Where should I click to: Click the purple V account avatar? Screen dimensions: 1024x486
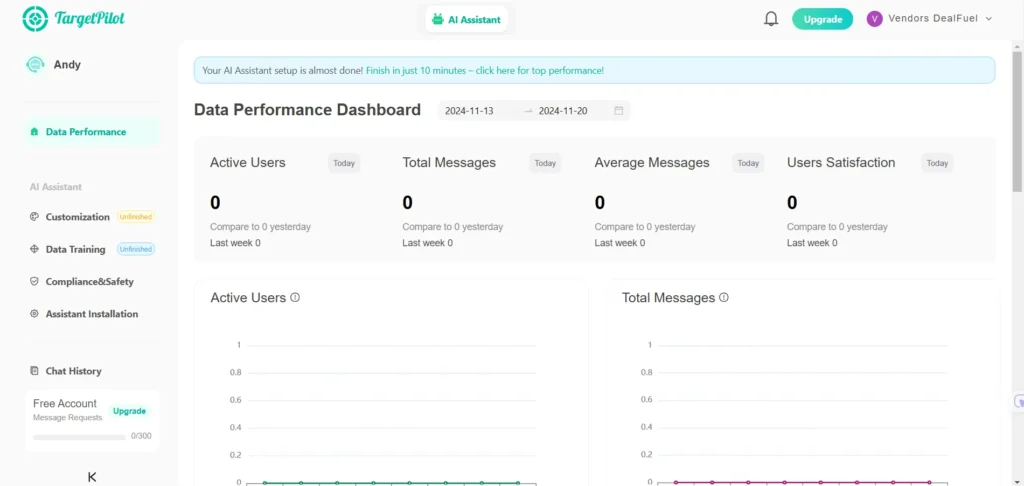(874, 19)
